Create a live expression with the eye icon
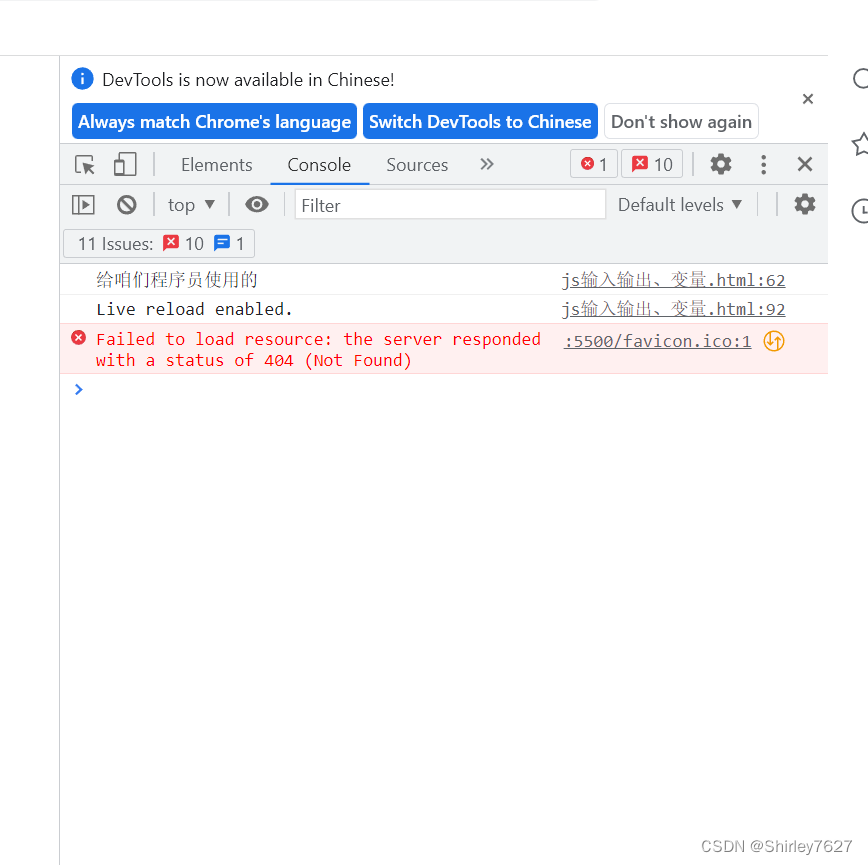 pyautogui.click(x=257, y=204)
